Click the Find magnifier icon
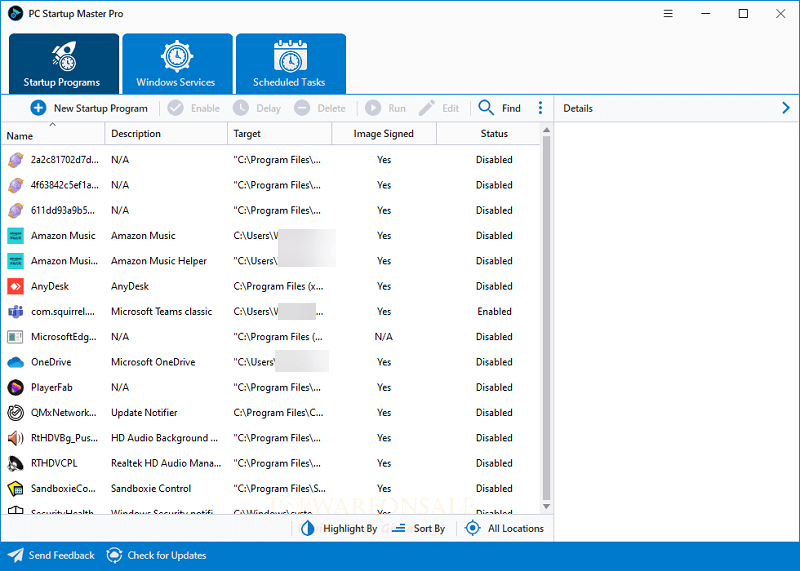Image resolution: width=800 pixels, height=571 pixels. click(x=486, y=108)
